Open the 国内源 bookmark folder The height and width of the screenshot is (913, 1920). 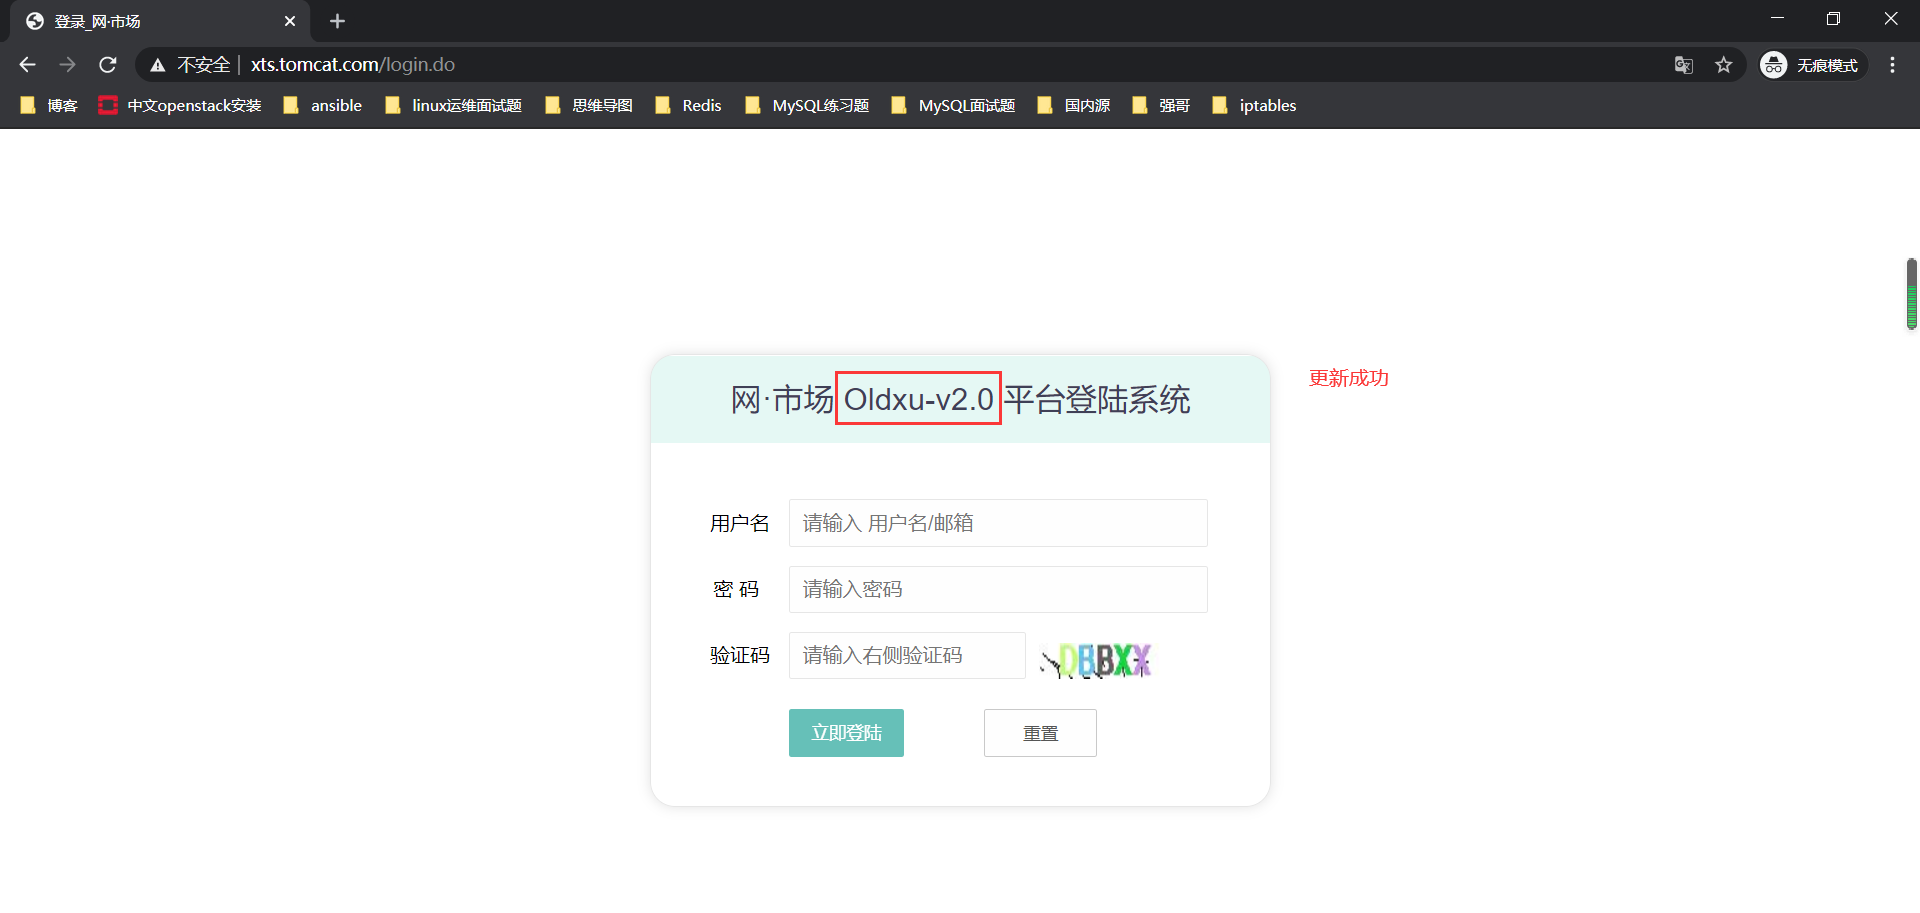(x=1074, y=105)
